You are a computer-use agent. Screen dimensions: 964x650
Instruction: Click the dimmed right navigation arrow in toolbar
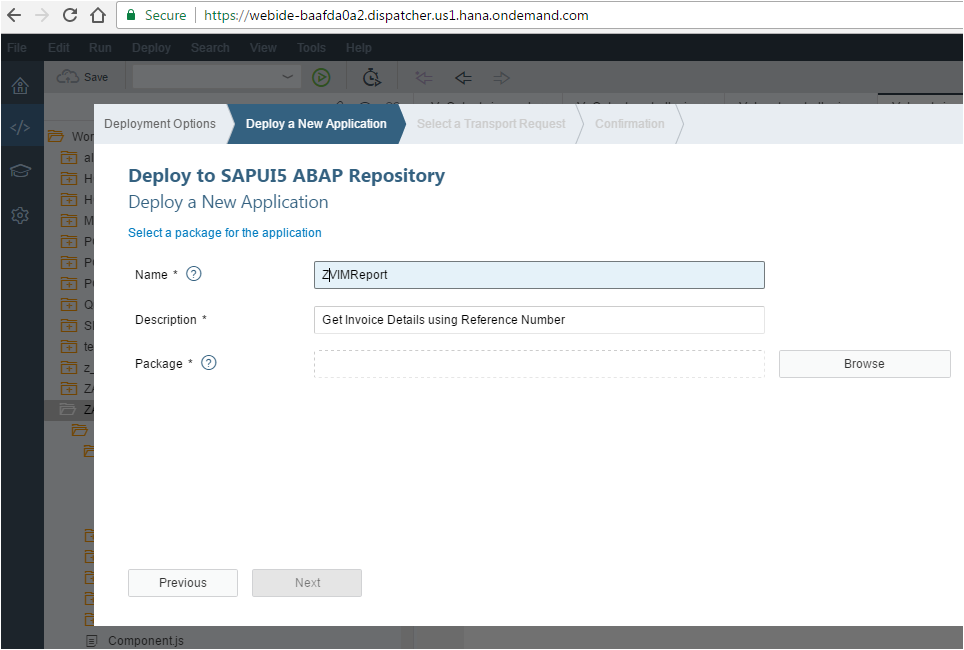tap(502, 77)
